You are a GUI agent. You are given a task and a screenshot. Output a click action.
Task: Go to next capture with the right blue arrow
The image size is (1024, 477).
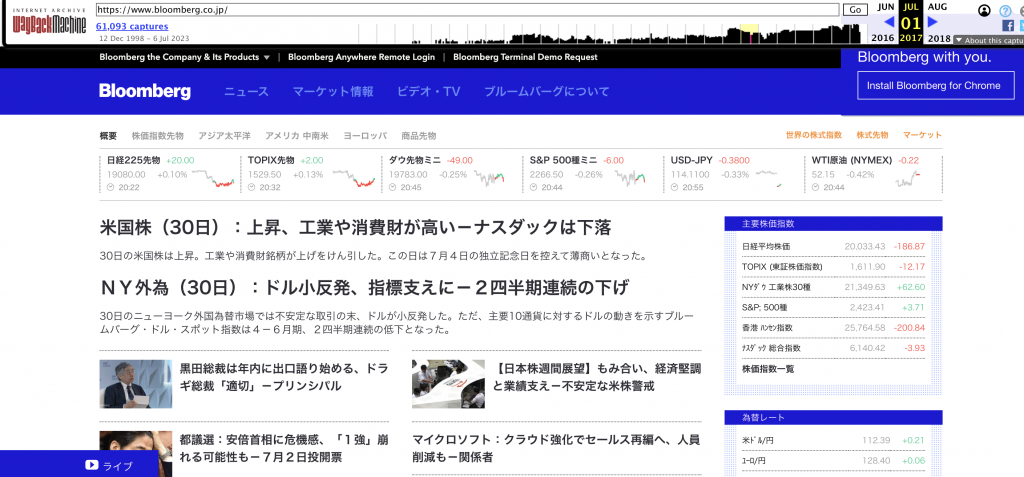933,22
